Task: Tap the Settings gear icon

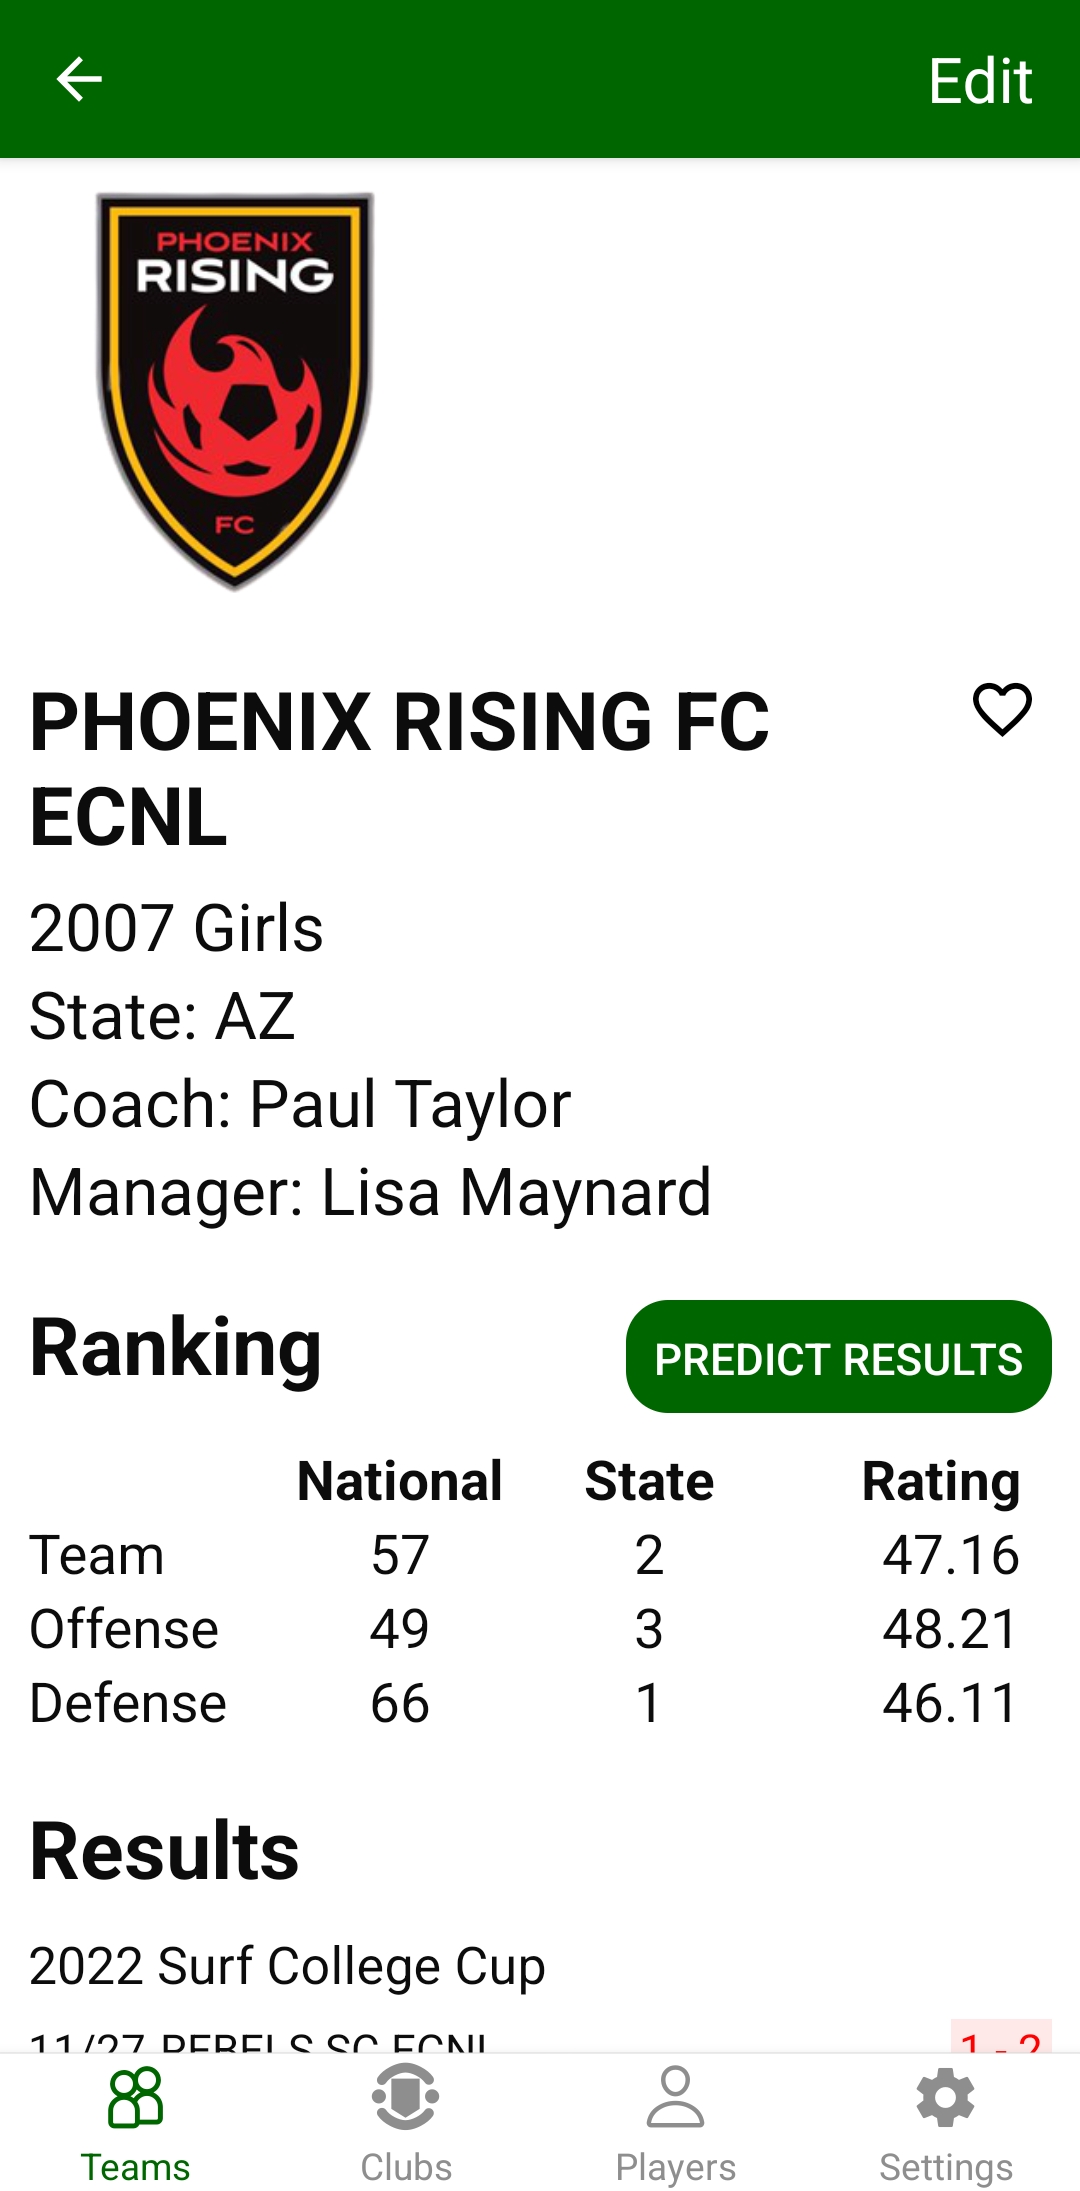Action: click(946, 2098)
